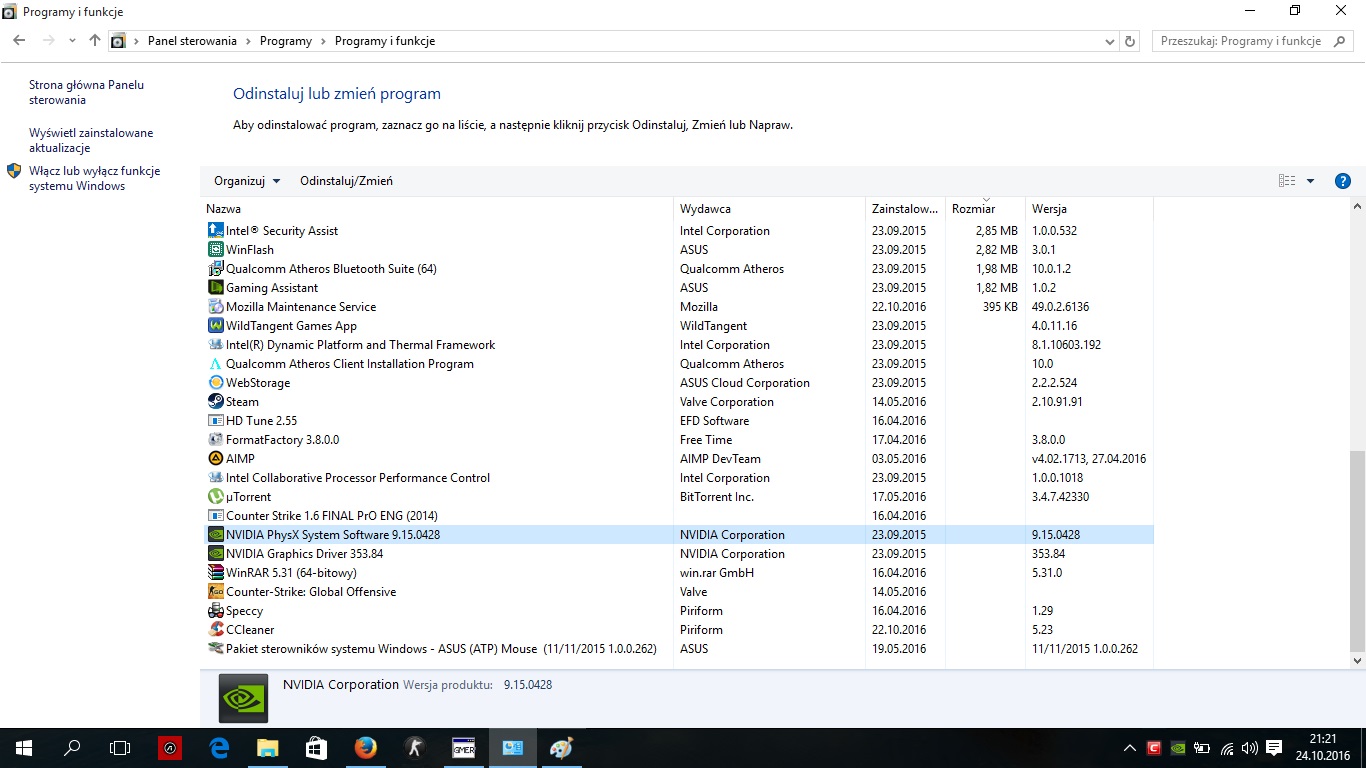The width and height of the screenshot is (1366, 768).
Task: Select Pakiet sterowników ASUS (ATP) Mouse row
Action: (x=678, y=649)
